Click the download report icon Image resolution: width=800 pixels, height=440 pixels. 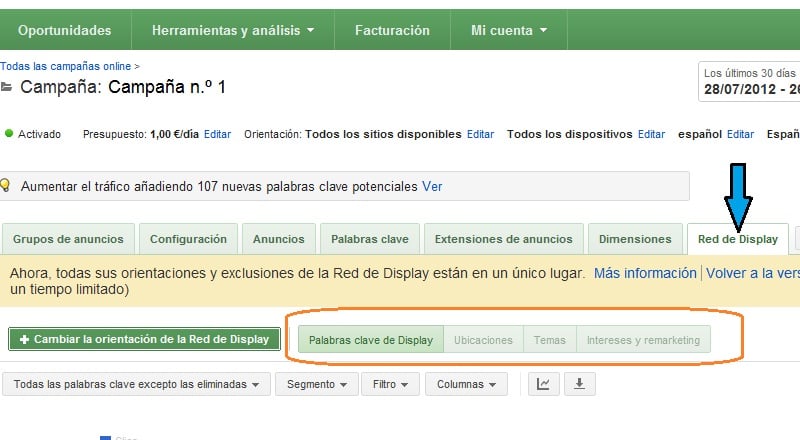[x=580, y=384]
